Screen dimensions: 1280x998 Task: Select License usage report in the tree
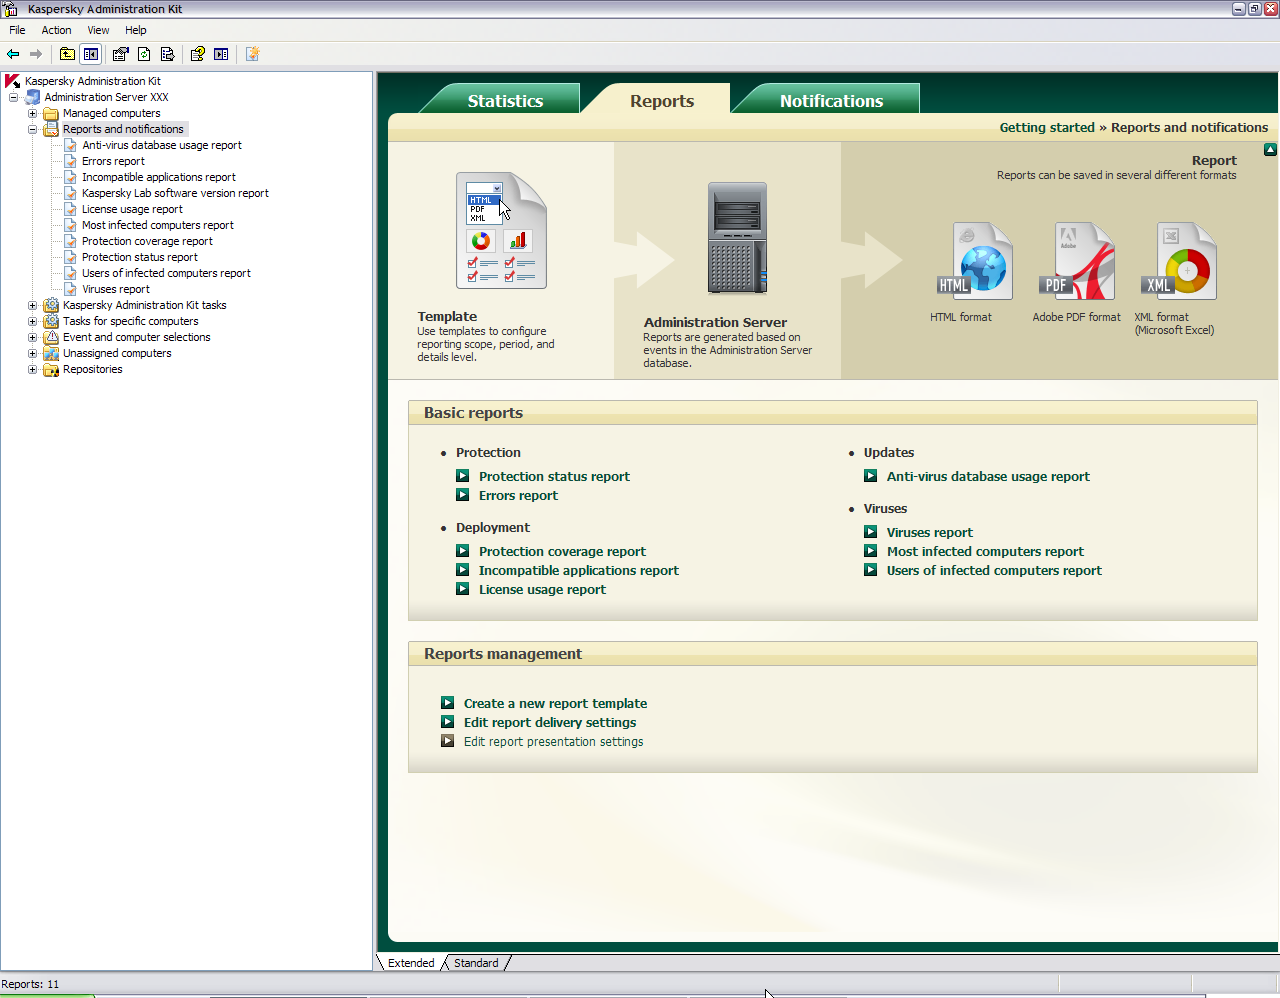132,209
